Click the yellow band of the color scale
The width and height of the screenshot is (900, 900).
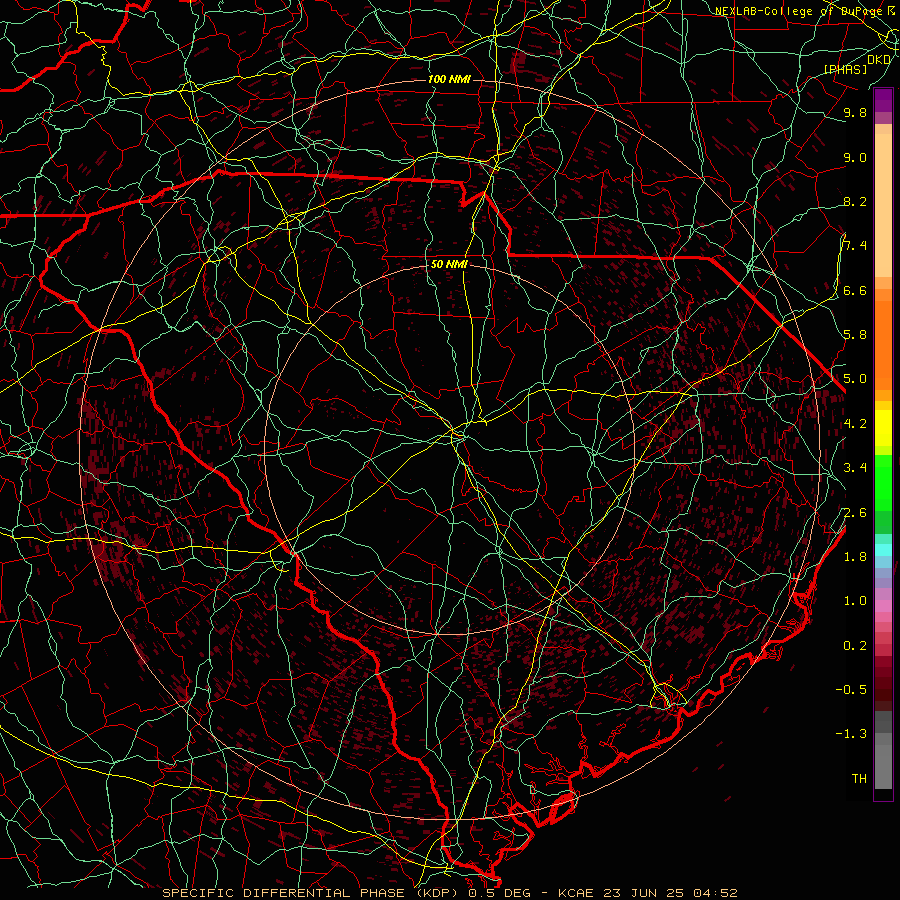coord(883,428)
